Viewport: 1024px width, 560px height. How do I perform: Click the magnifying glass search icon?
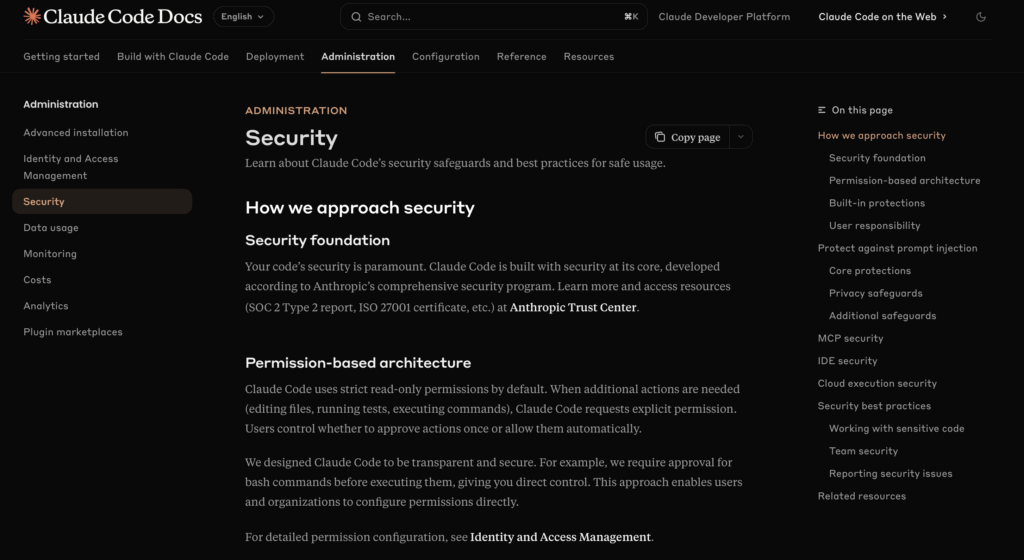coord(357,17)
